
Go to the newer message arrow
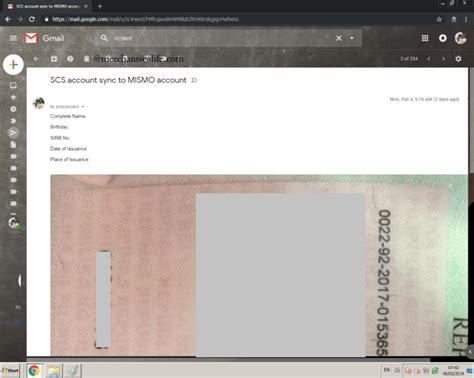429,59
